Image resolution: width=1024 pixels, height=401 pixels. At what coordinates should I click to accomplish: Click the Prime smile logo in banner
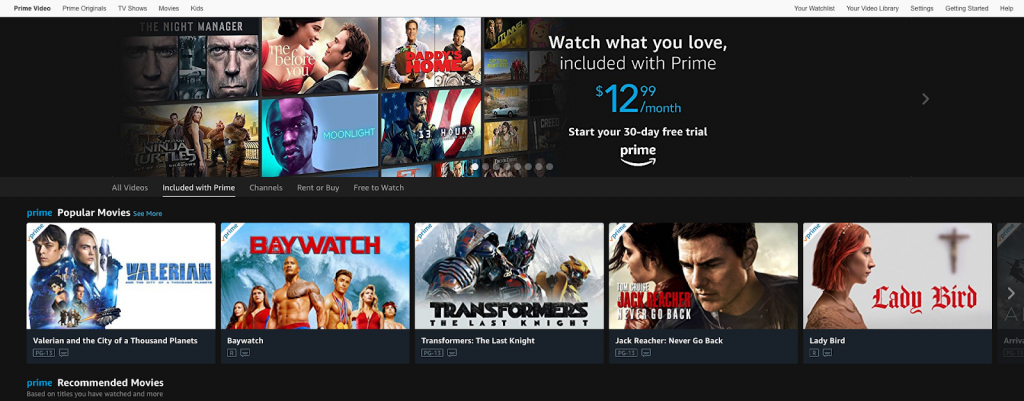(637, 155)
